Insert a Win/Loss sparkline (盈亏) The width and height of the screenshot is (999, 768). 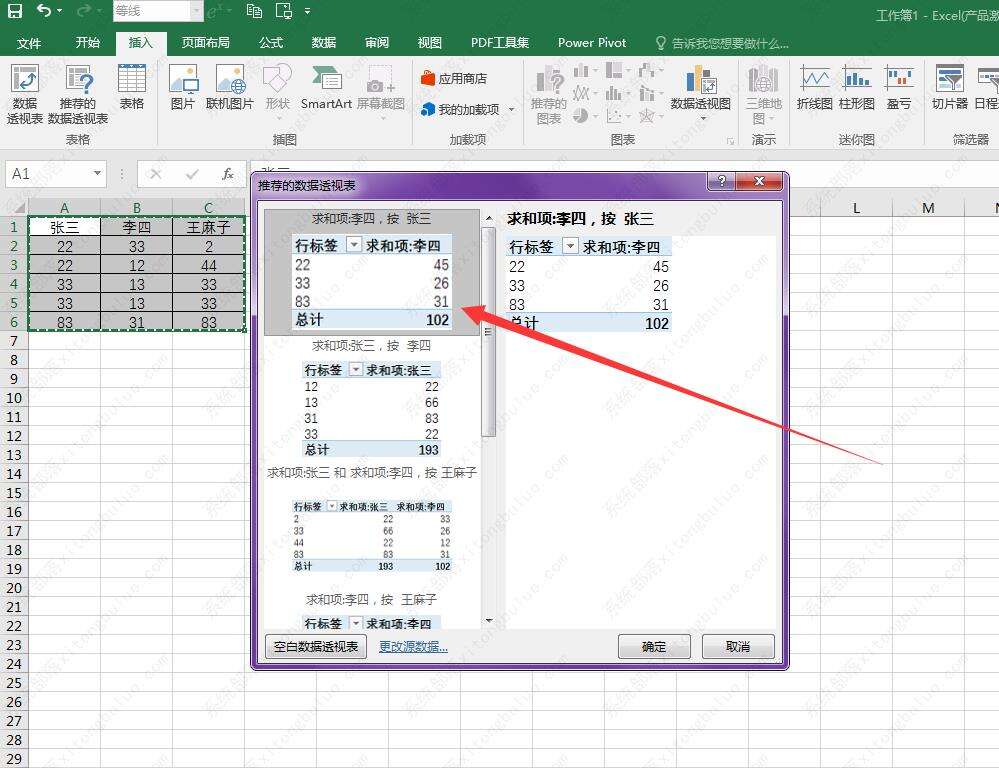coord(899,88)
